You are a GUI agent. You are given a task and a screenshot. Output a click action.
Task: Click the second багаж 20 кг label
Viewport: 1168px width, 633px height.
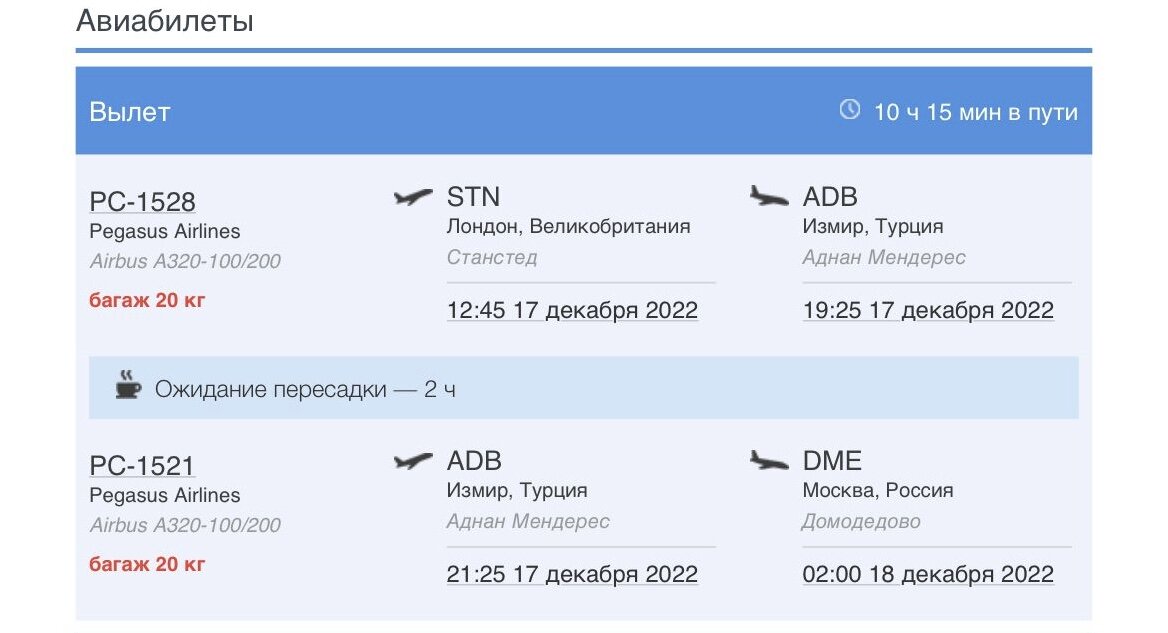[x=147, y=564]
